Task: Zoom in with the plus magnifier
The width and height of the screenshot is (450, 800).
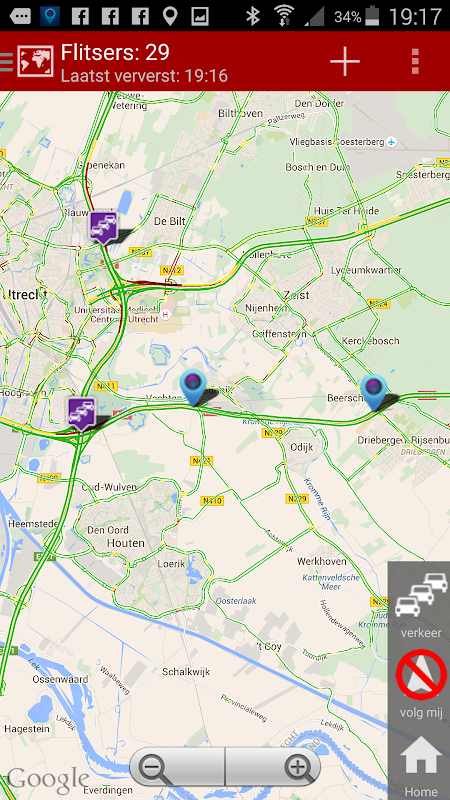Action: point(273,767)
